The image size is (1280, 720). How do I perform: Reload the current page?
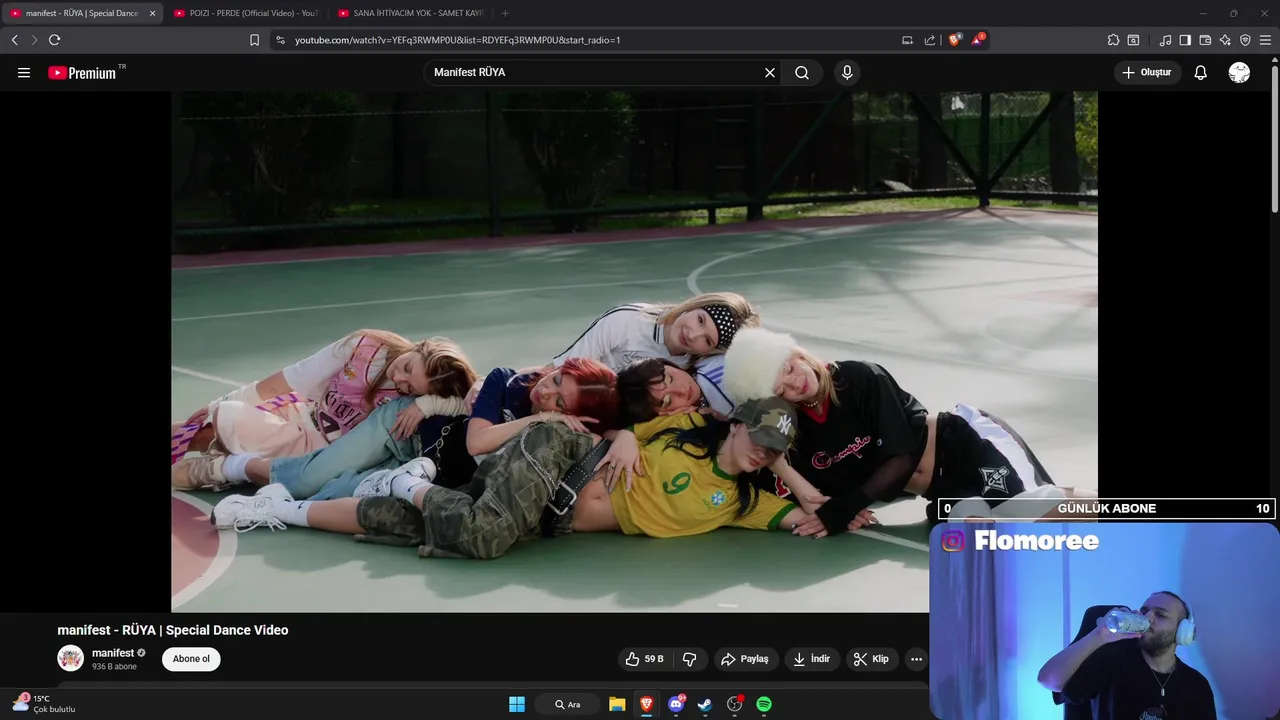point(54,40)
